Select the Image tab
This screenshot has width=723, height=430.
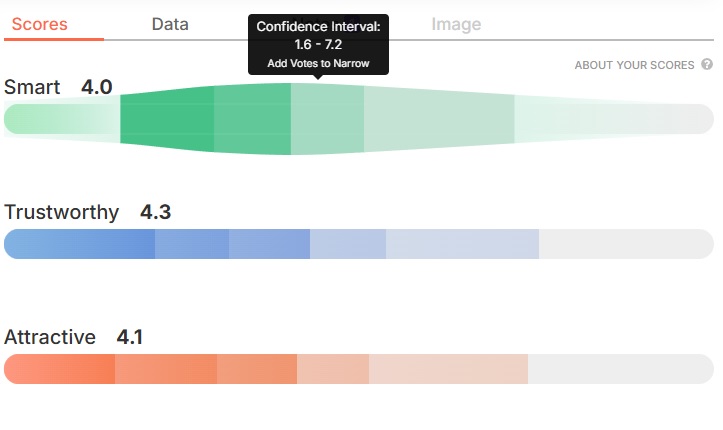(x=456, y=24)
